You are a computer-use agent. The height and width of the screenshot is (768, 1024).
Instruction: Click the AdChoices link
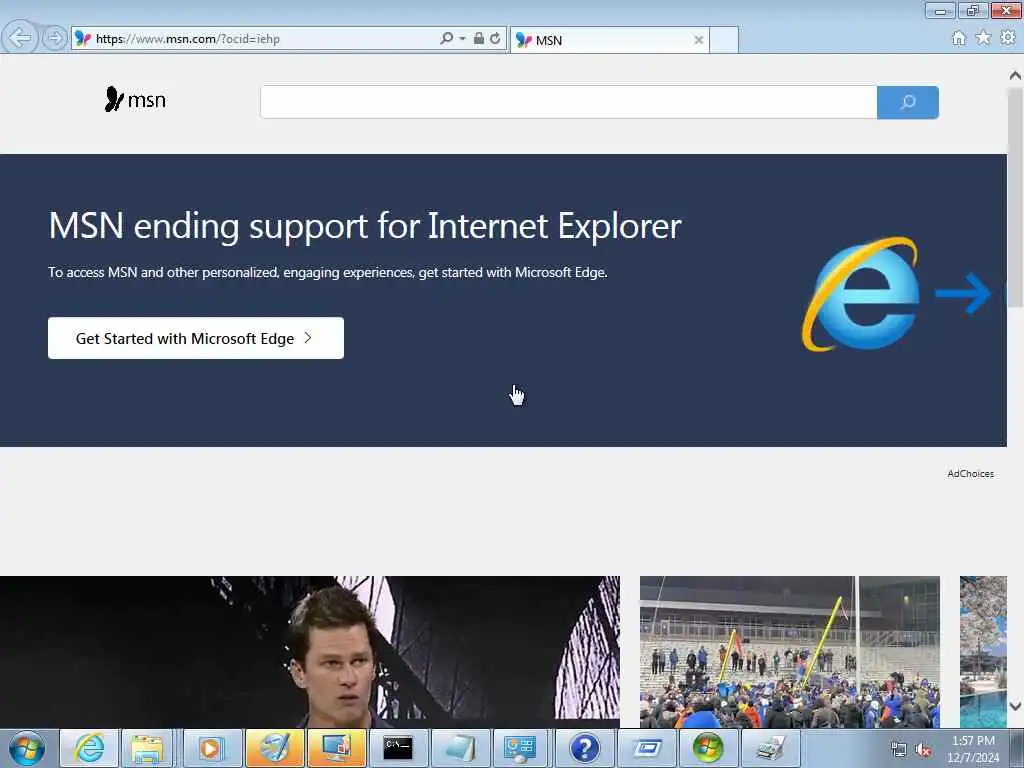(x=970, y=473)
